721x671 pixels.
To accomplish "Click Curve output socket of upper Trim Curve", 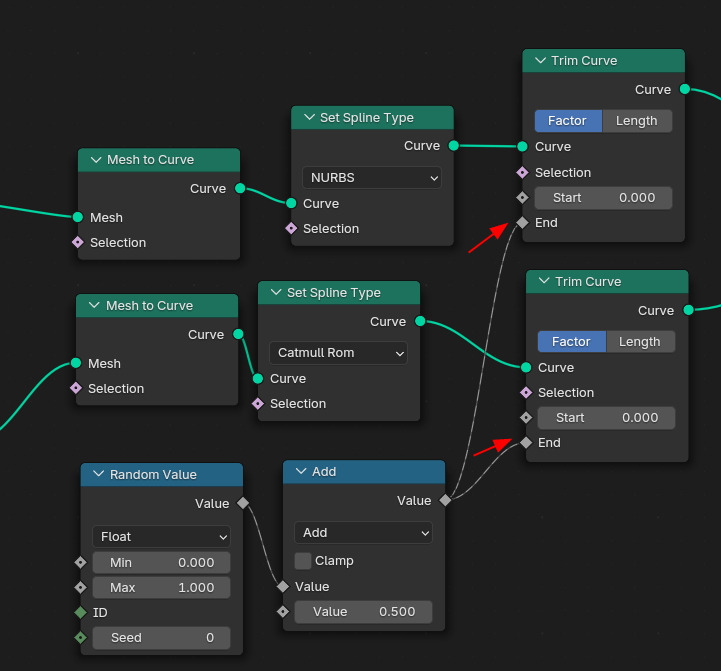I will [685, 89].
